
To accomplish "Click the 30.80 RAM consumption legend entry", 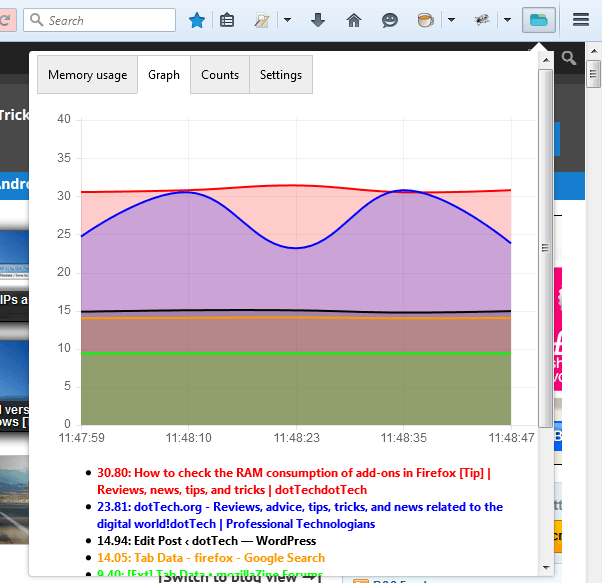I will (294, 481).
